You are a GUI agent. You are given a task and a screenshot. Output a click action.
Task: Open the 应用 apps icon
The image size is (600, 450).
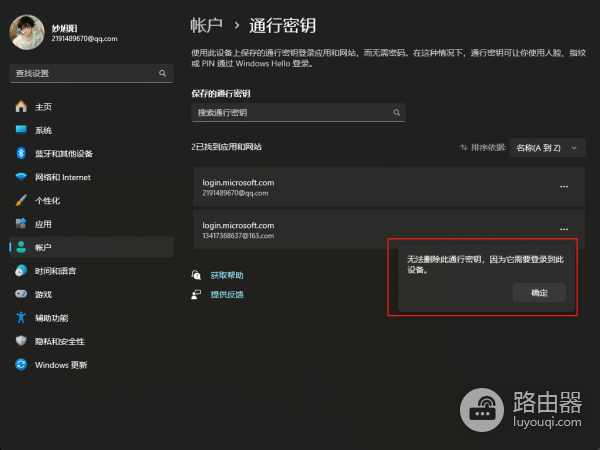[x=21, y=223]
